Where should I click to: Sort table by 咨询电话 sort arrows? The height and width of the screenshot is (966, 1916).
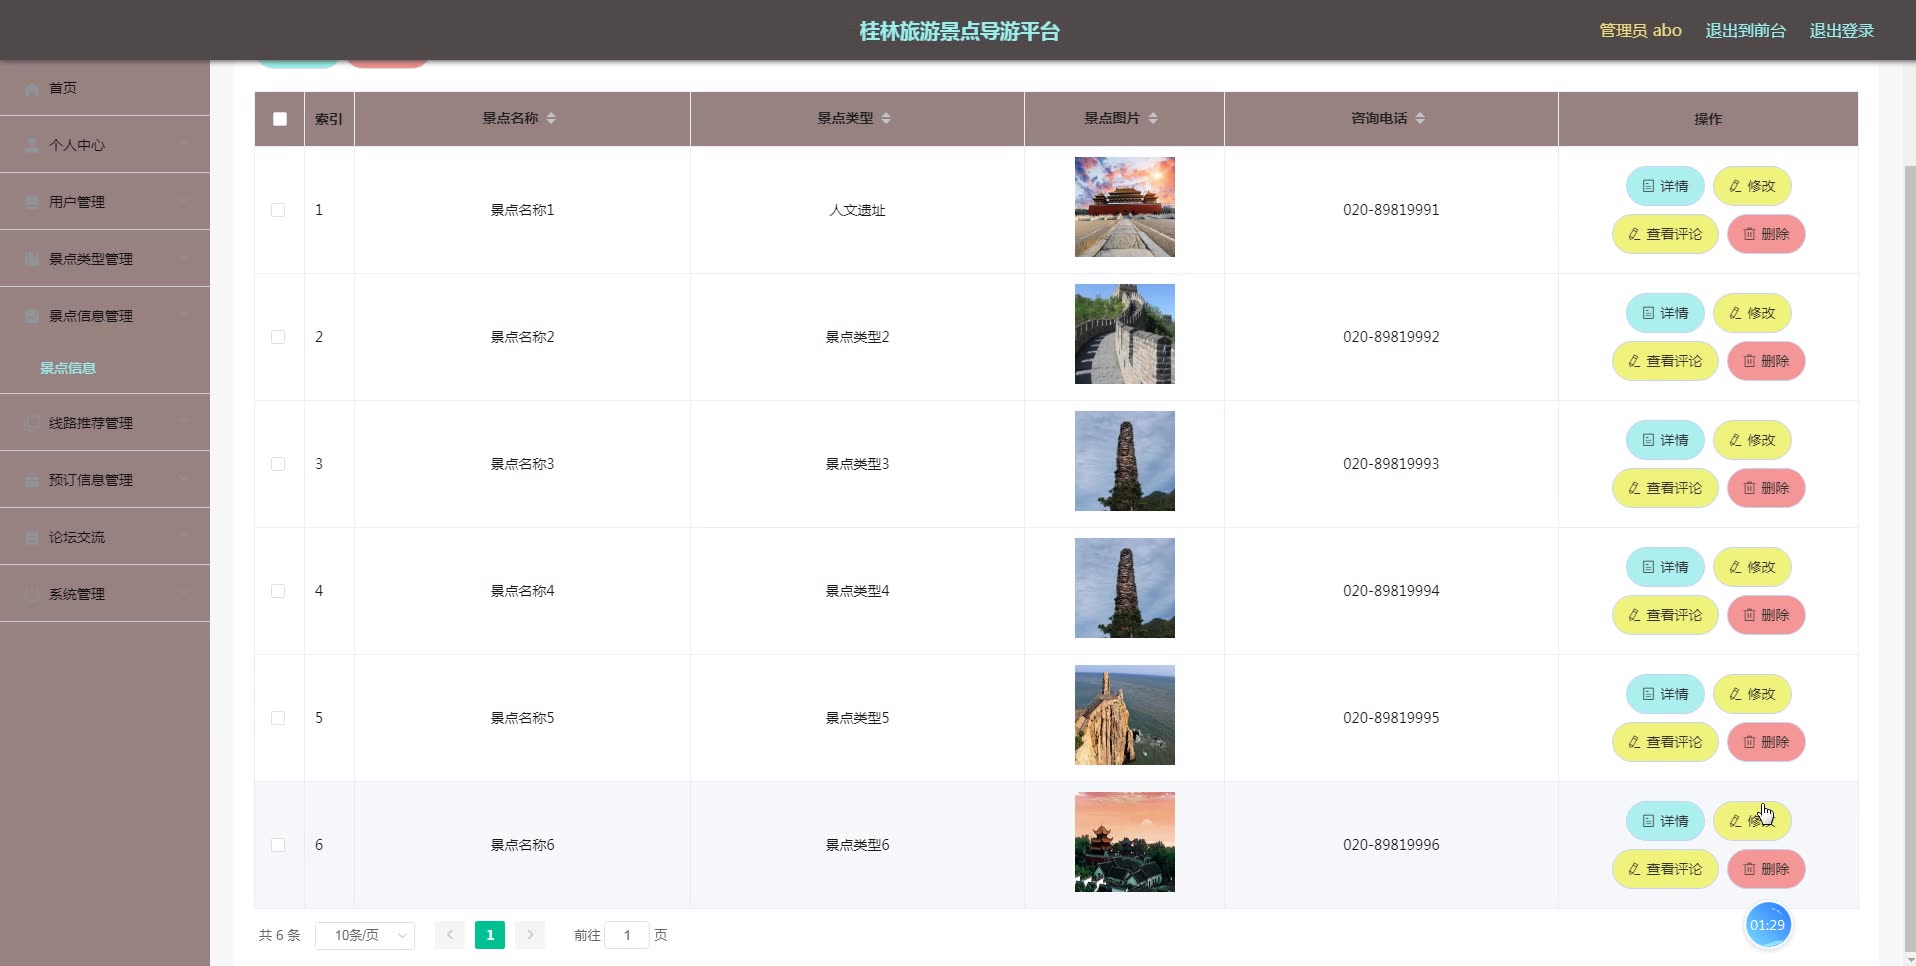[1420, 118]
